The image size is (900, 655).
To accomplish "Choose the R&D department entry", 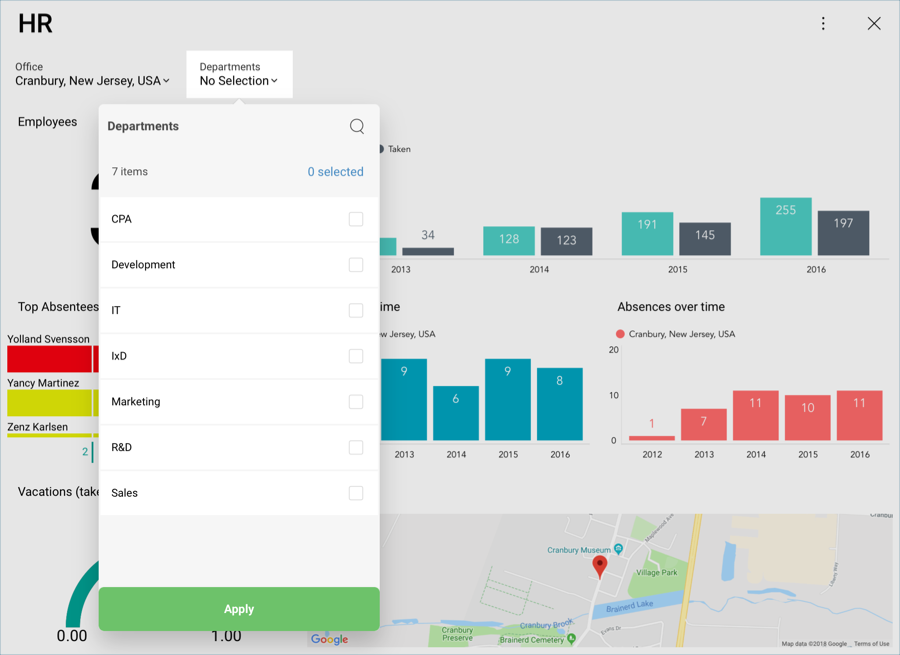I will tap(122, 447).
